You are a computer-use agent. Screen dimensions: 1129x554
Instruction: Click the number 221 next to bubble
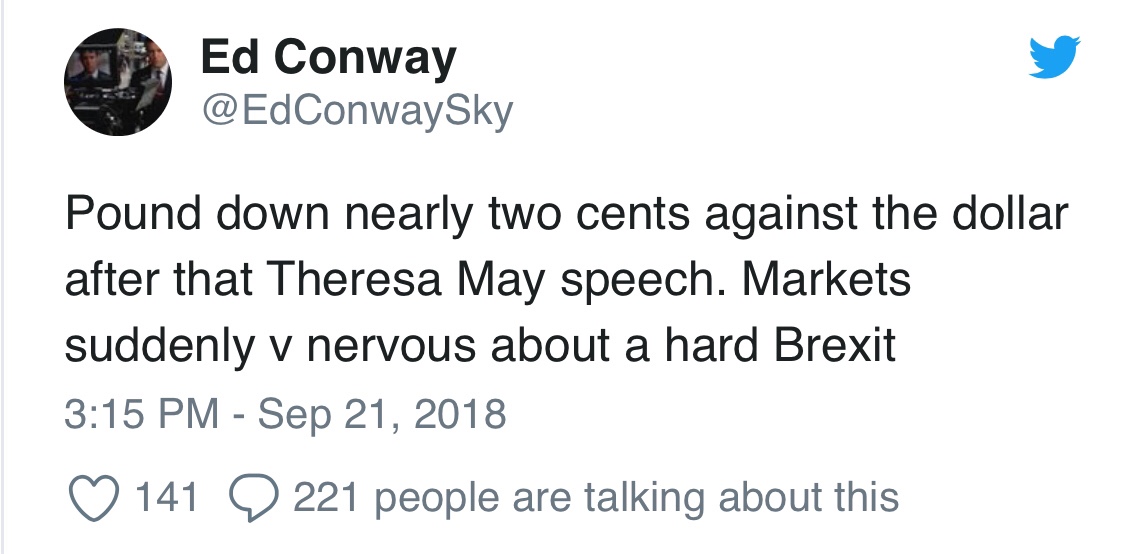click(x=326, y=496)
